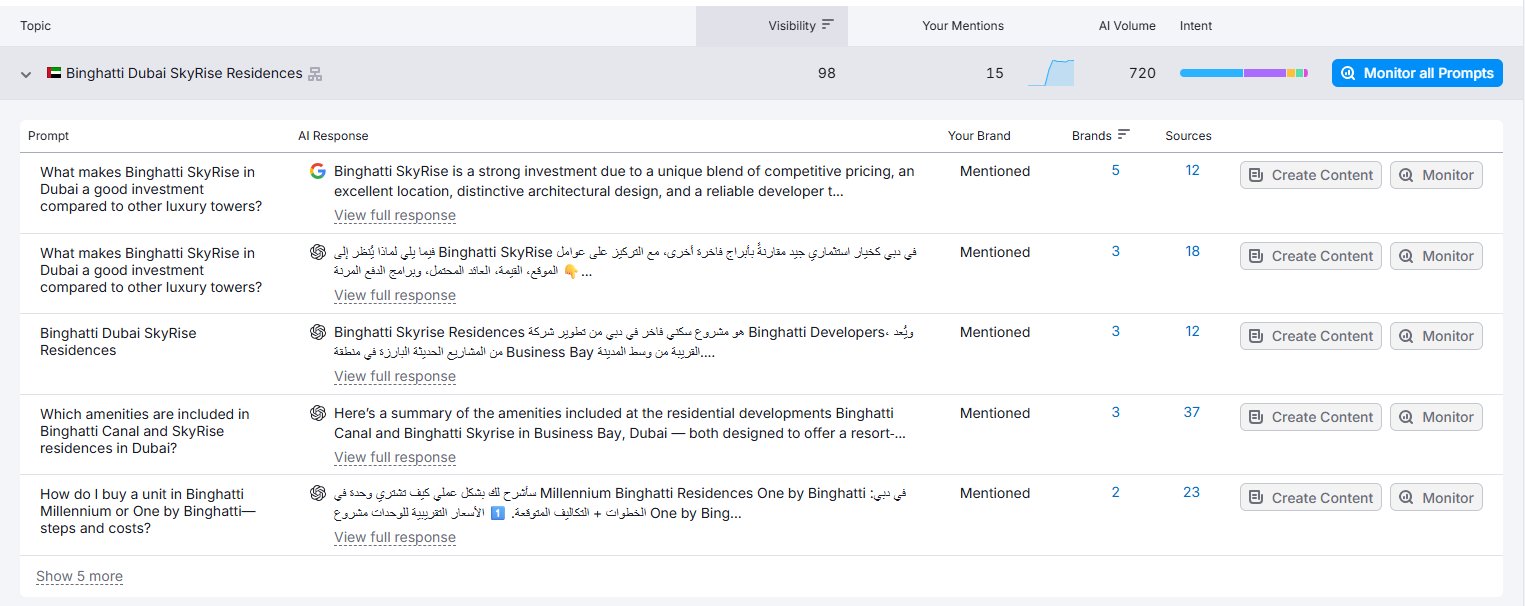Click the intent distribution color bar
The image size is (1525, 606).
[x=1244, y=73]
